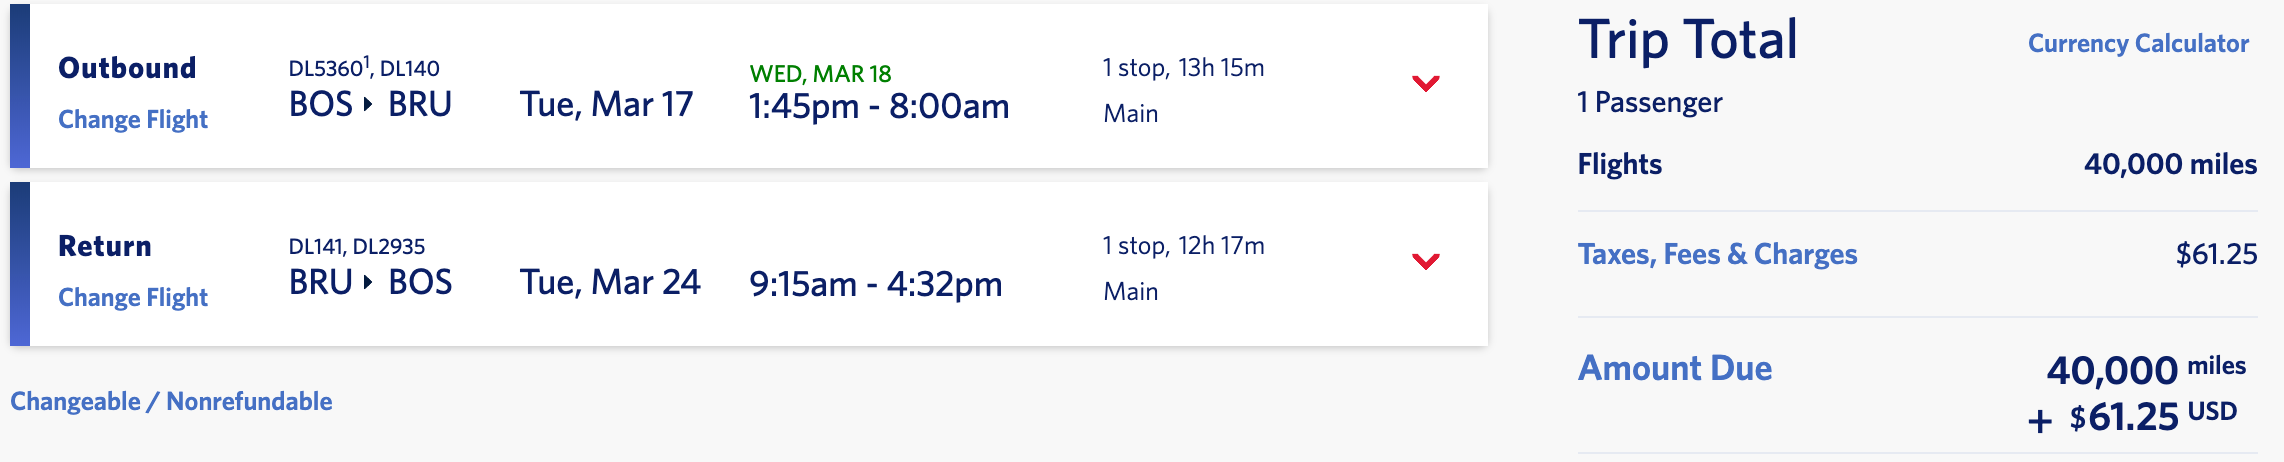
Task: Select outbound flight number DL140
Action: point(410,69)
